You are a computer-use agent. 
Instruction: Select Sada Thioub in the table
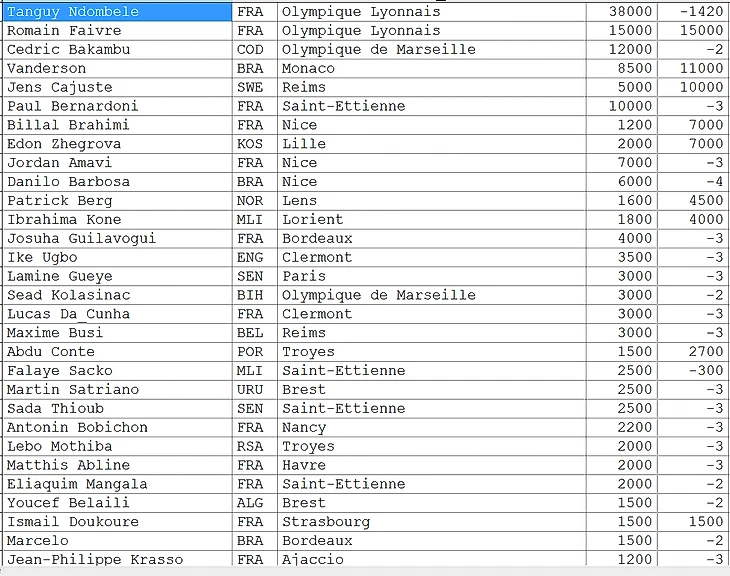pyautogui.click(x=117, y=408)
